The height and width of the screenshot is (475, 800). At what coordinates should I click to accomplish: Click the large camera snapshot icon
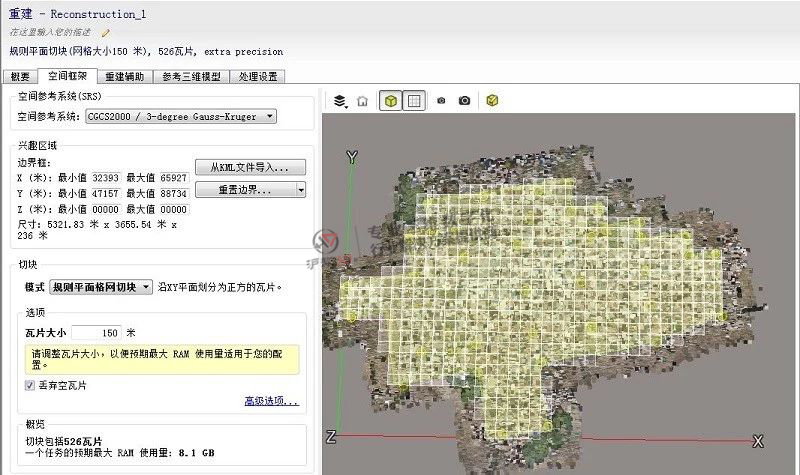click(464, 101)
